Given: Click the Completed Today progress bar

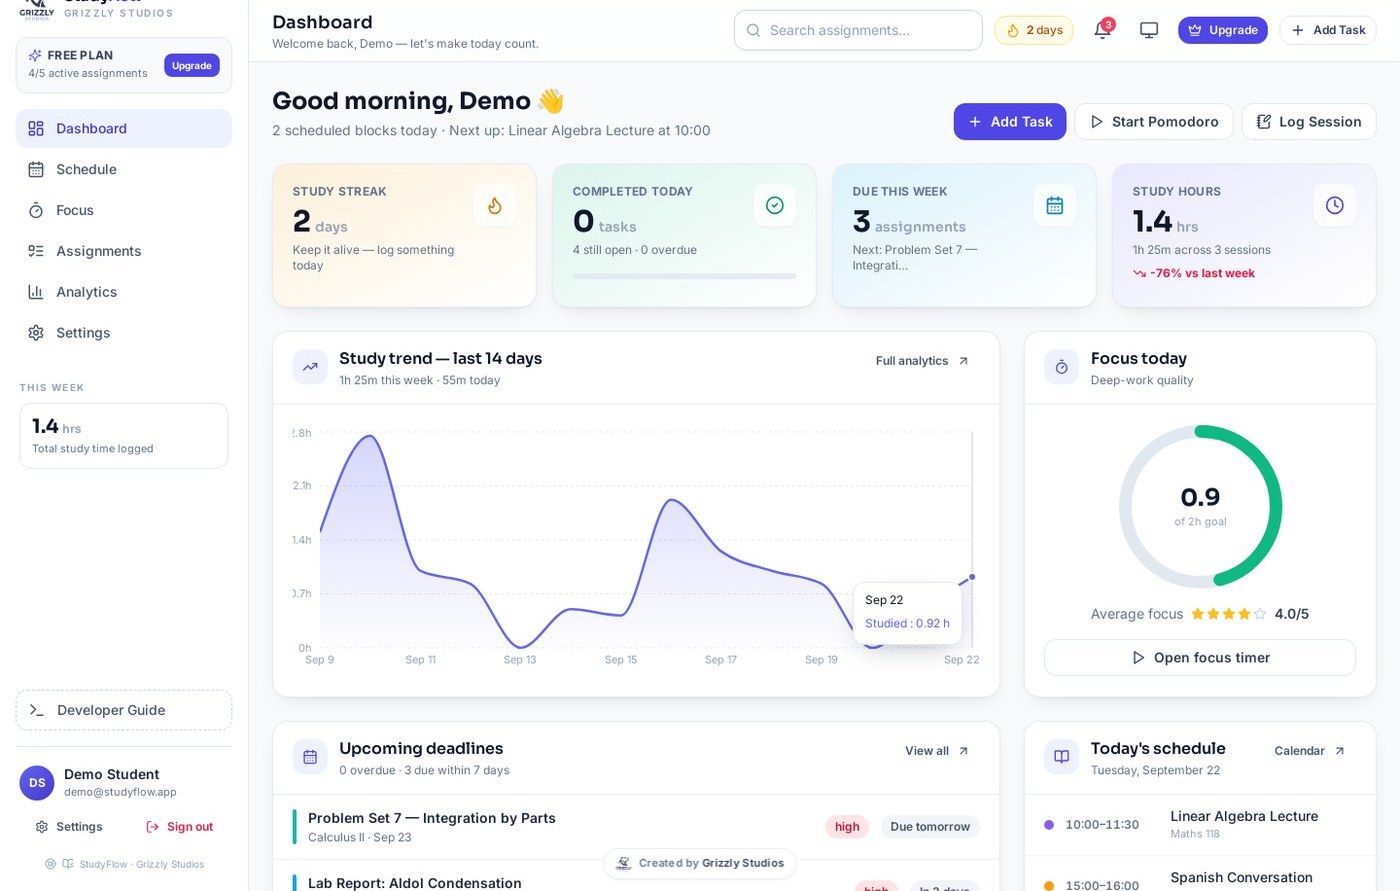Looking at the screenshot, I should point(684,276).
